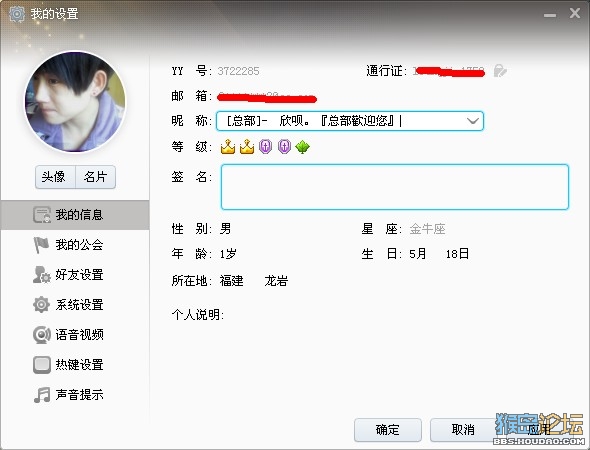590x450 pixels.
Task: Click the first gold crown level icon
Action: coord(228,146)
